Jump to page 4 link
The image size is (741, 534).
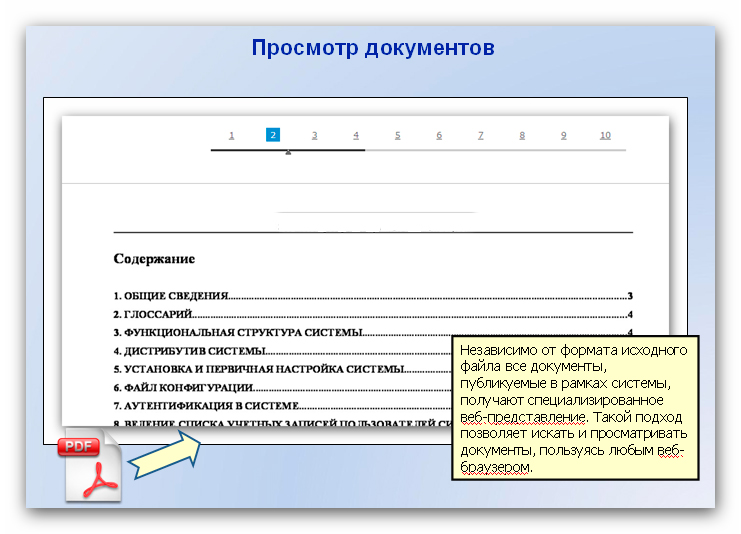tap(356, 136)
